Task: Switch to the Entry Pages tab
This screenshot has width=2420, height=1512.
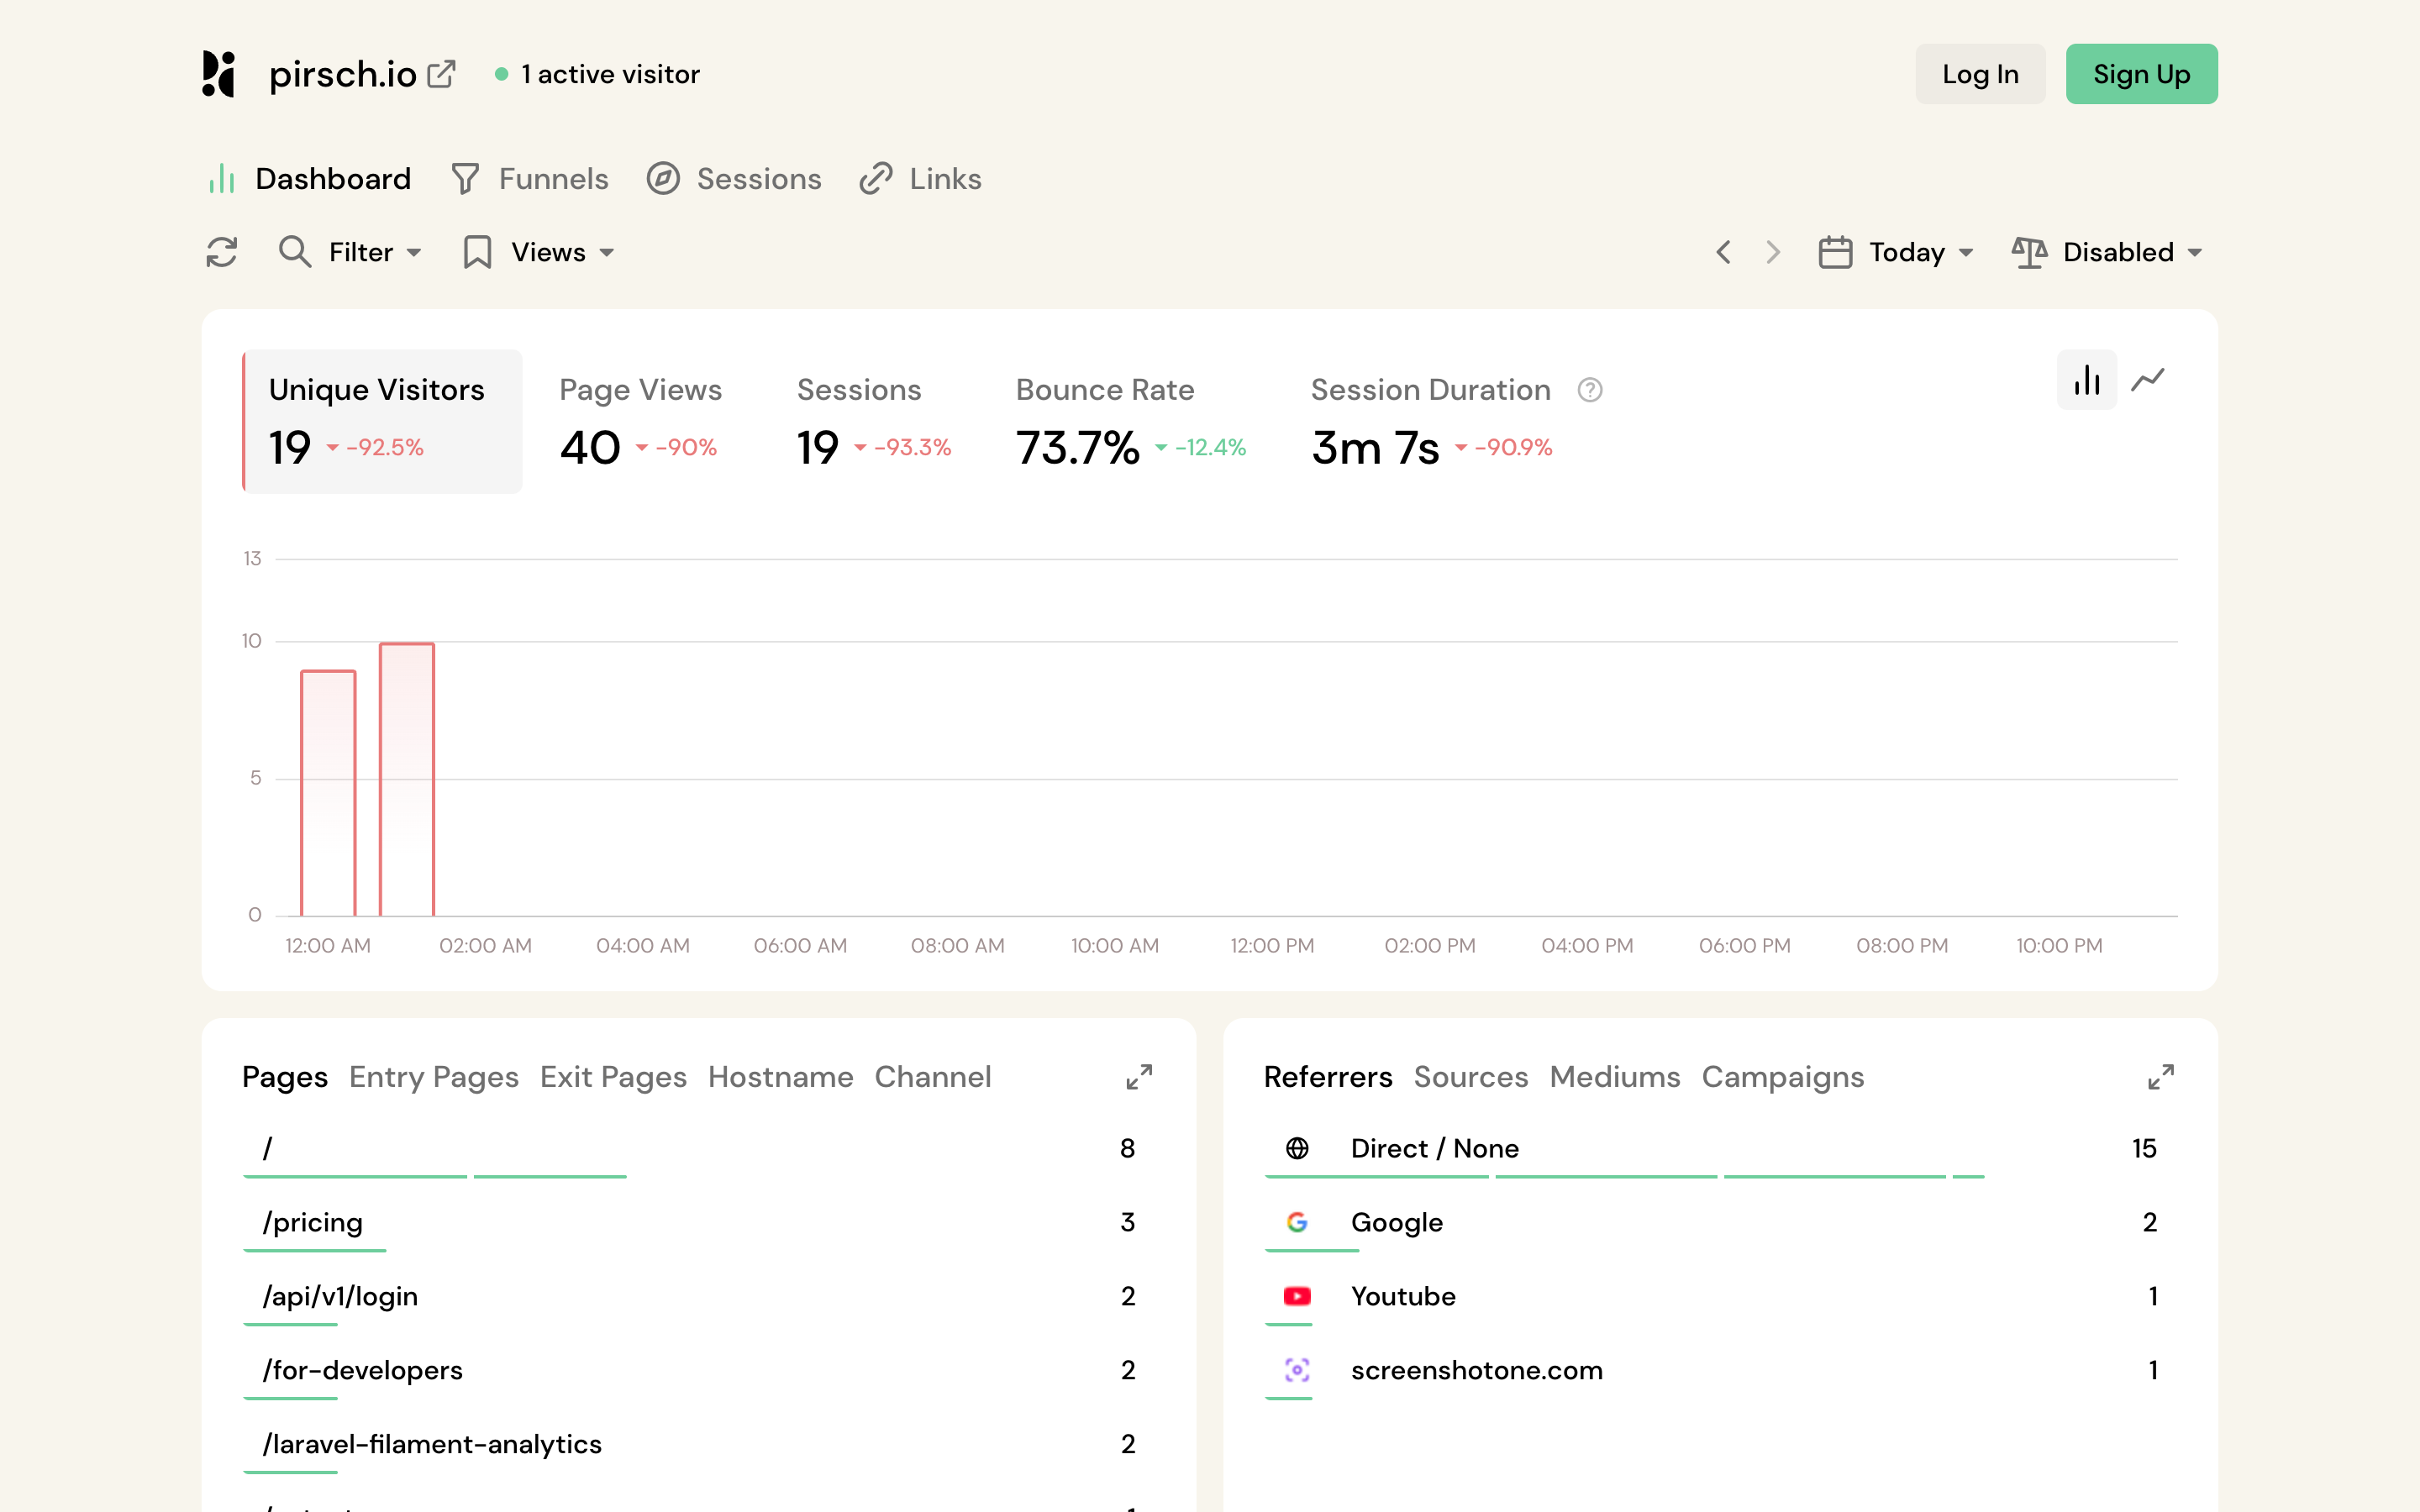Action: coord(433,1077)
